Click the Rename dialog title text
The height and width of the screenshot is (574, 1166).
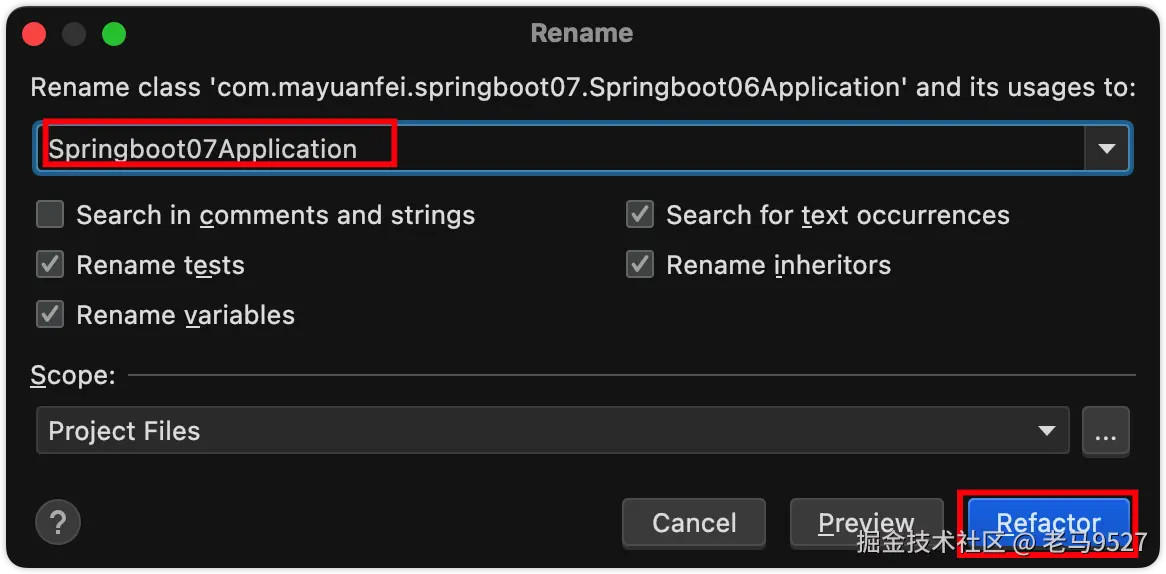(582, 33)
